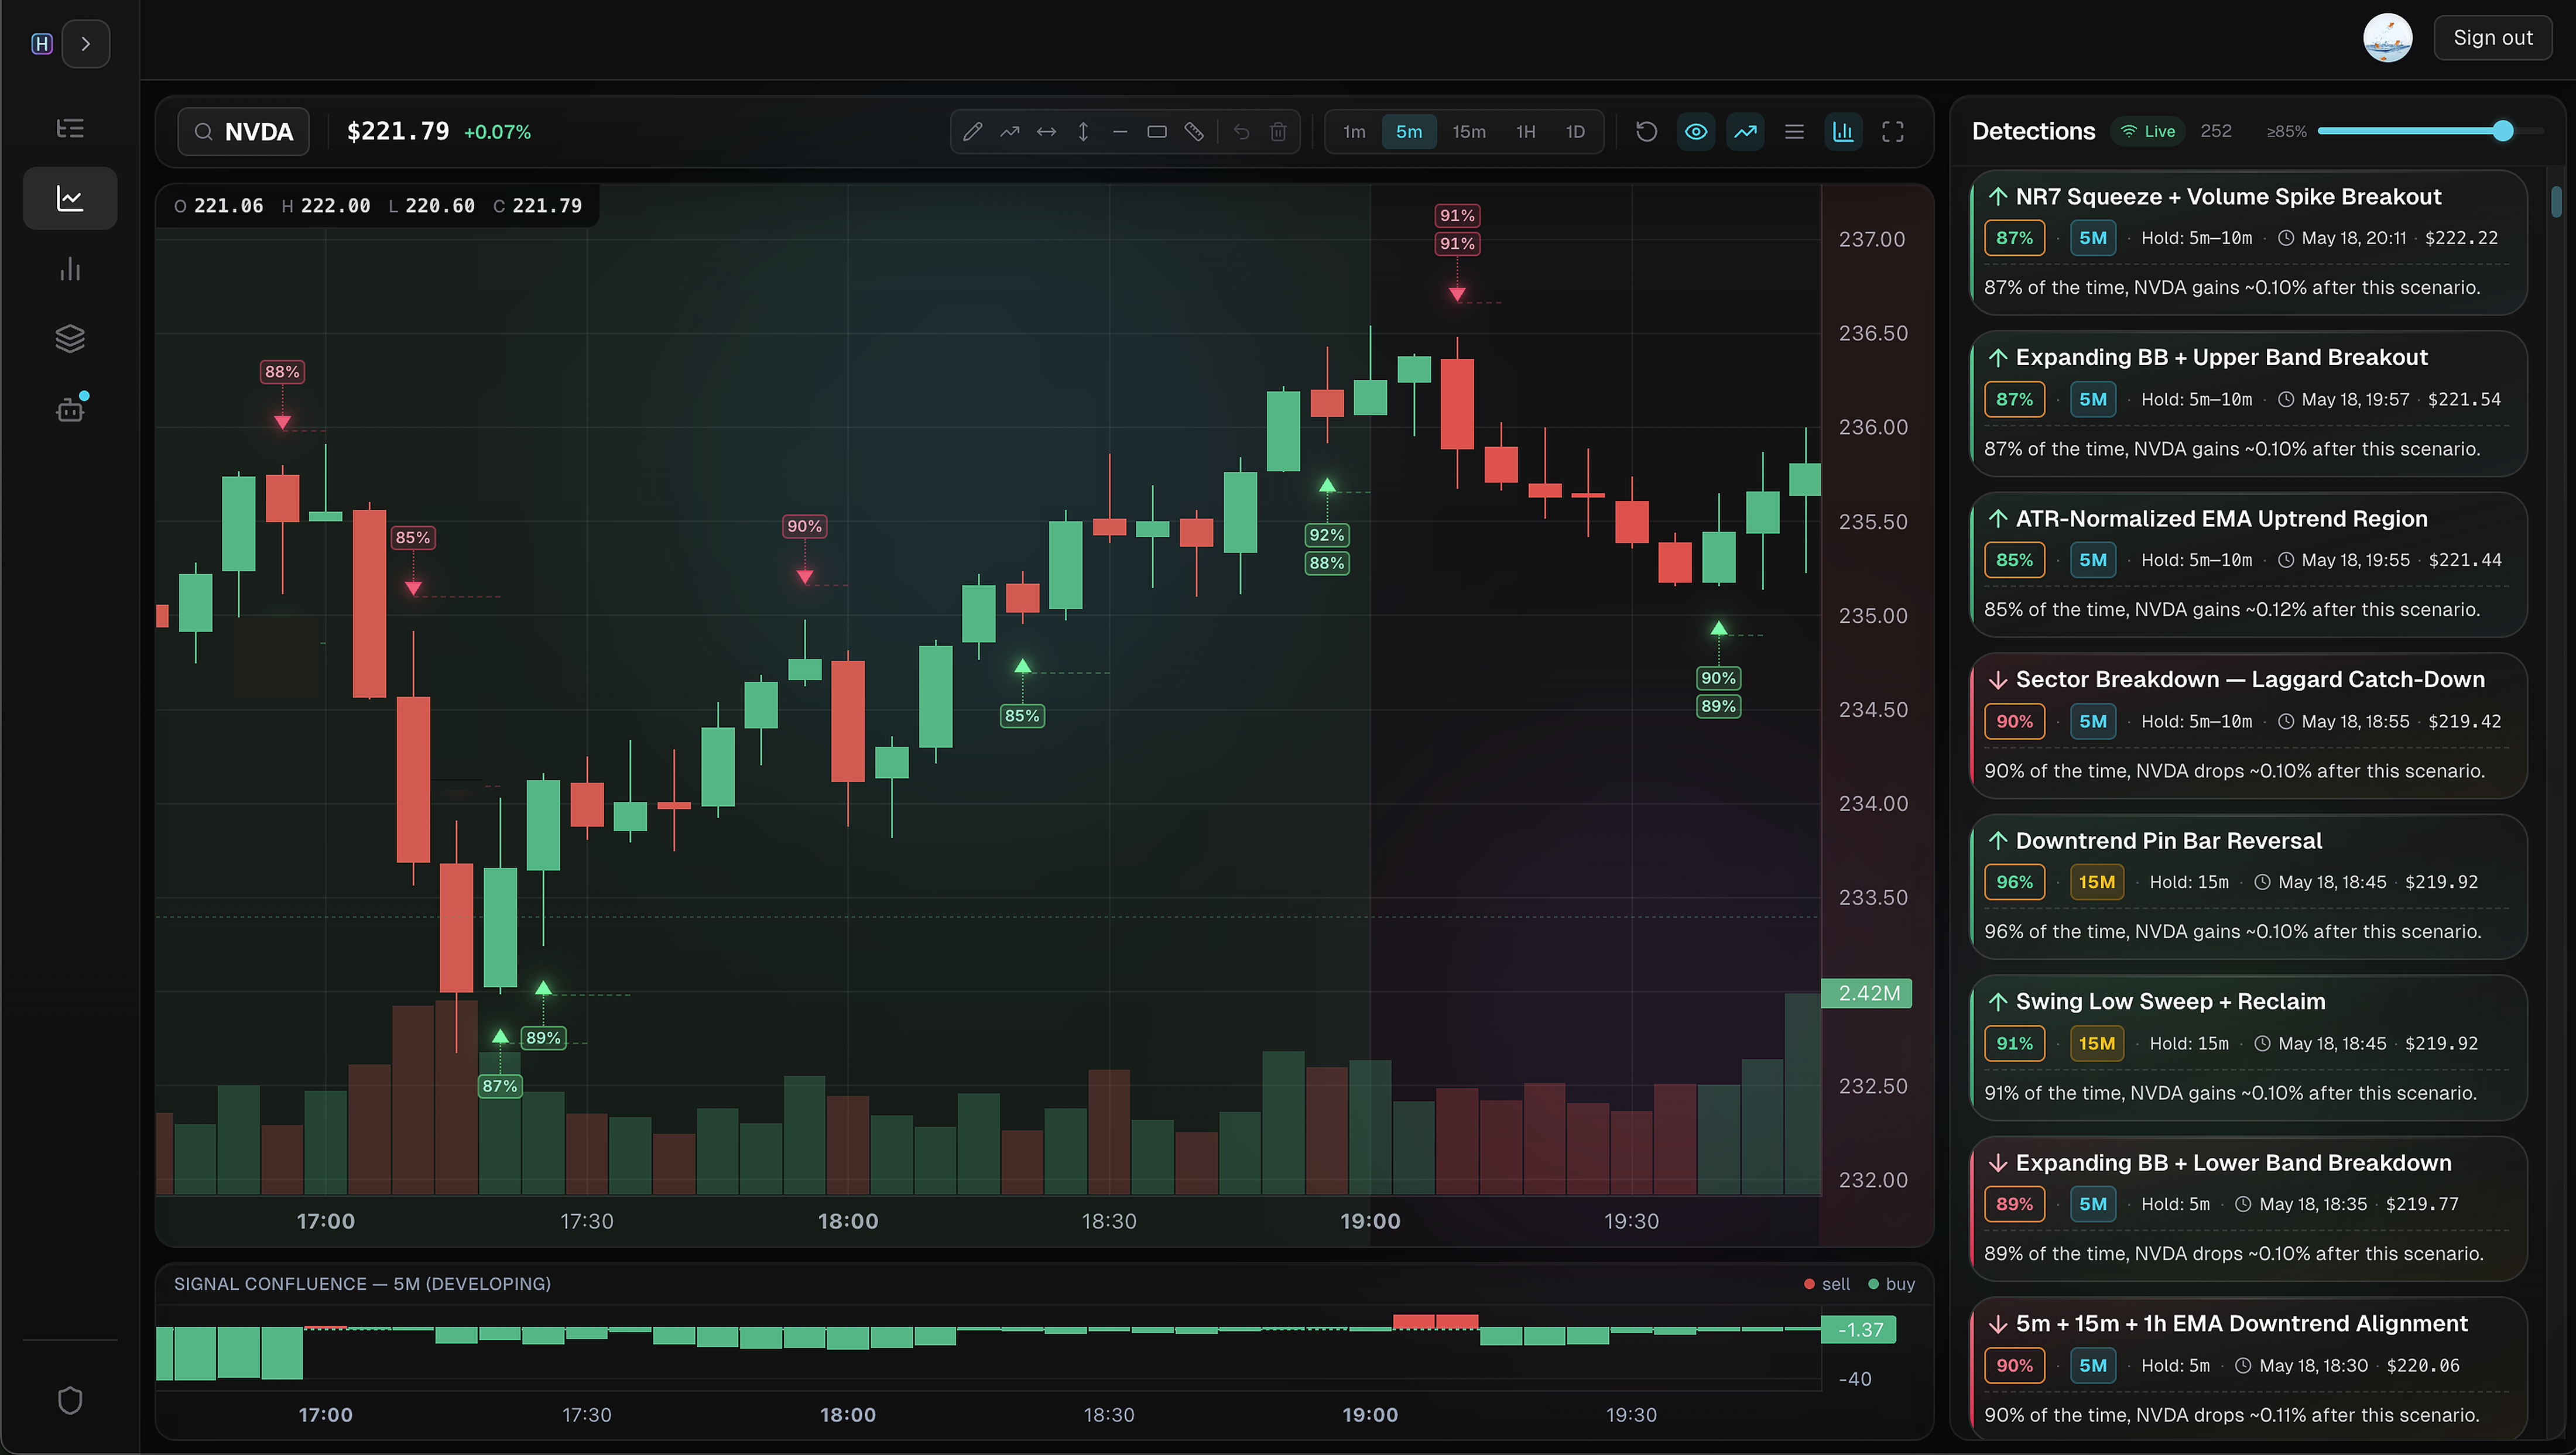Screen dimensions: 2576x1455
Task: Switch to the 15m timeframe
Action: coord(1469,132)
